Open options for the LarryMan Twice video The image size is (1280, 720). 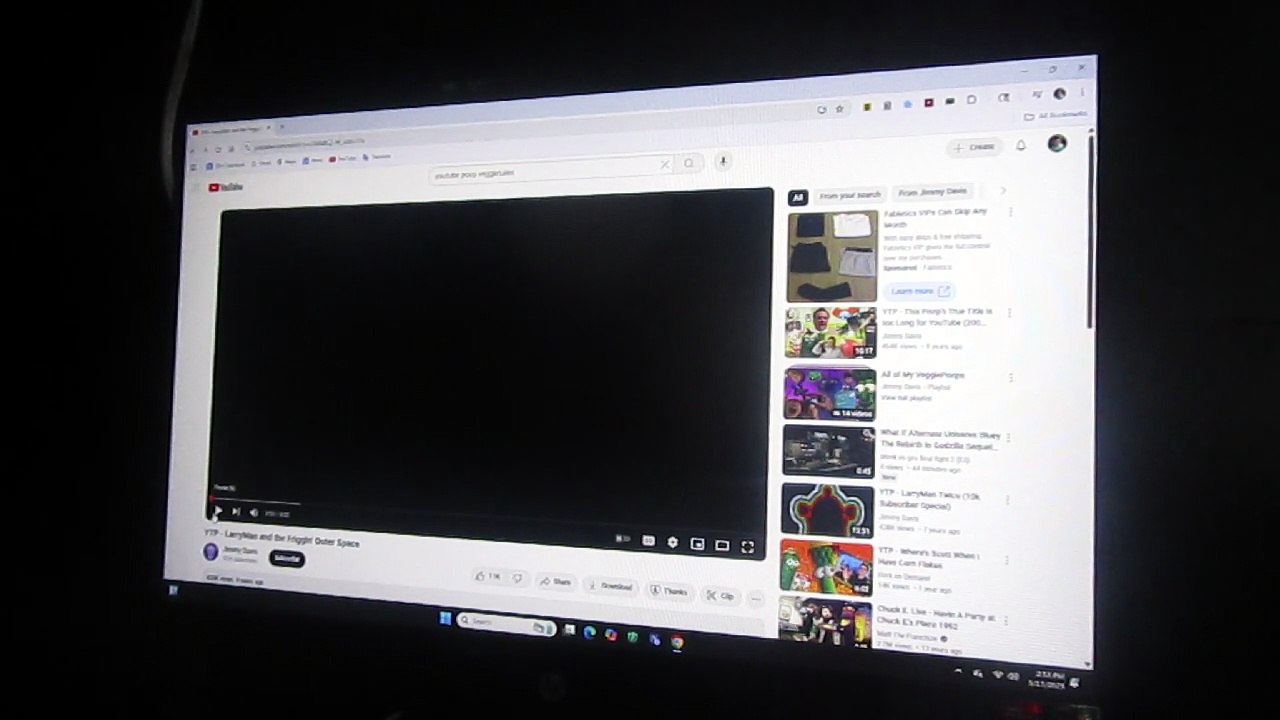(1007, 499)
